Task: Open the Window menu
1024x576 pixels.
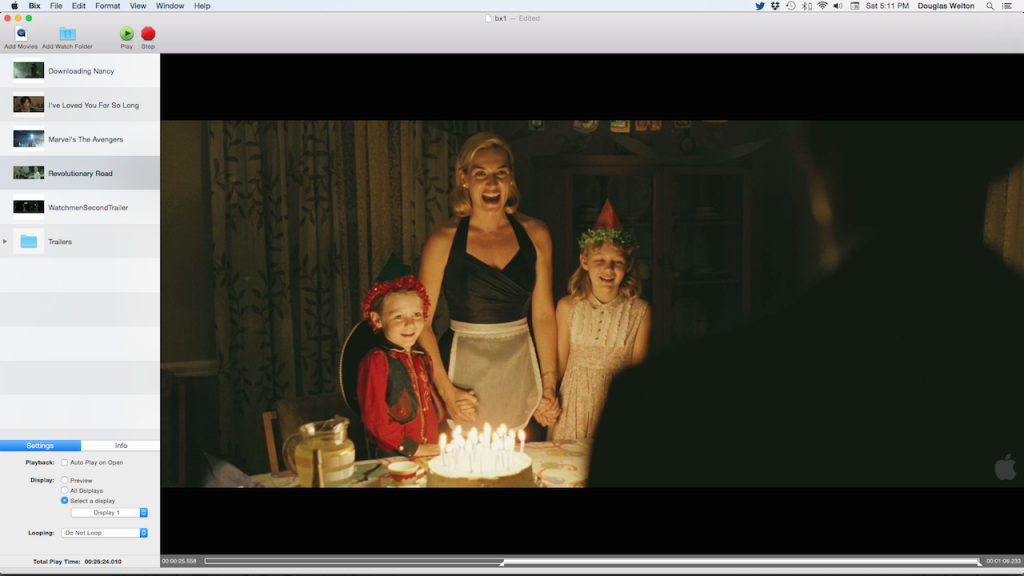Action: [169, 5]
